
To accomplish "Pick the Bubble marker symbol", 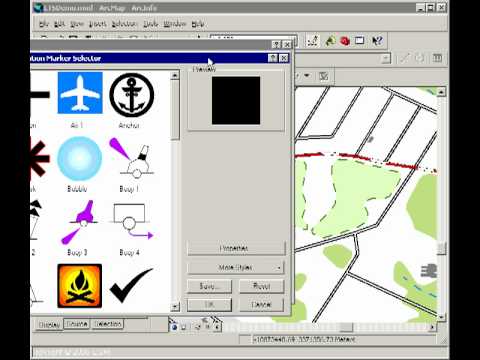I will [x=80, y=159].
